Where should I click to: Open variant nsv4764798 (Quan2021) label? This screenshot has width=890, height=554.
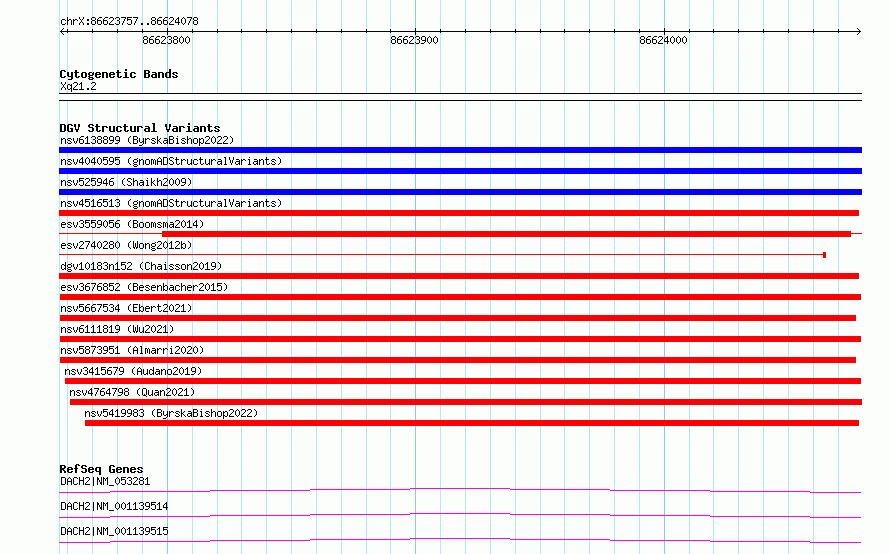pos(132,392)
